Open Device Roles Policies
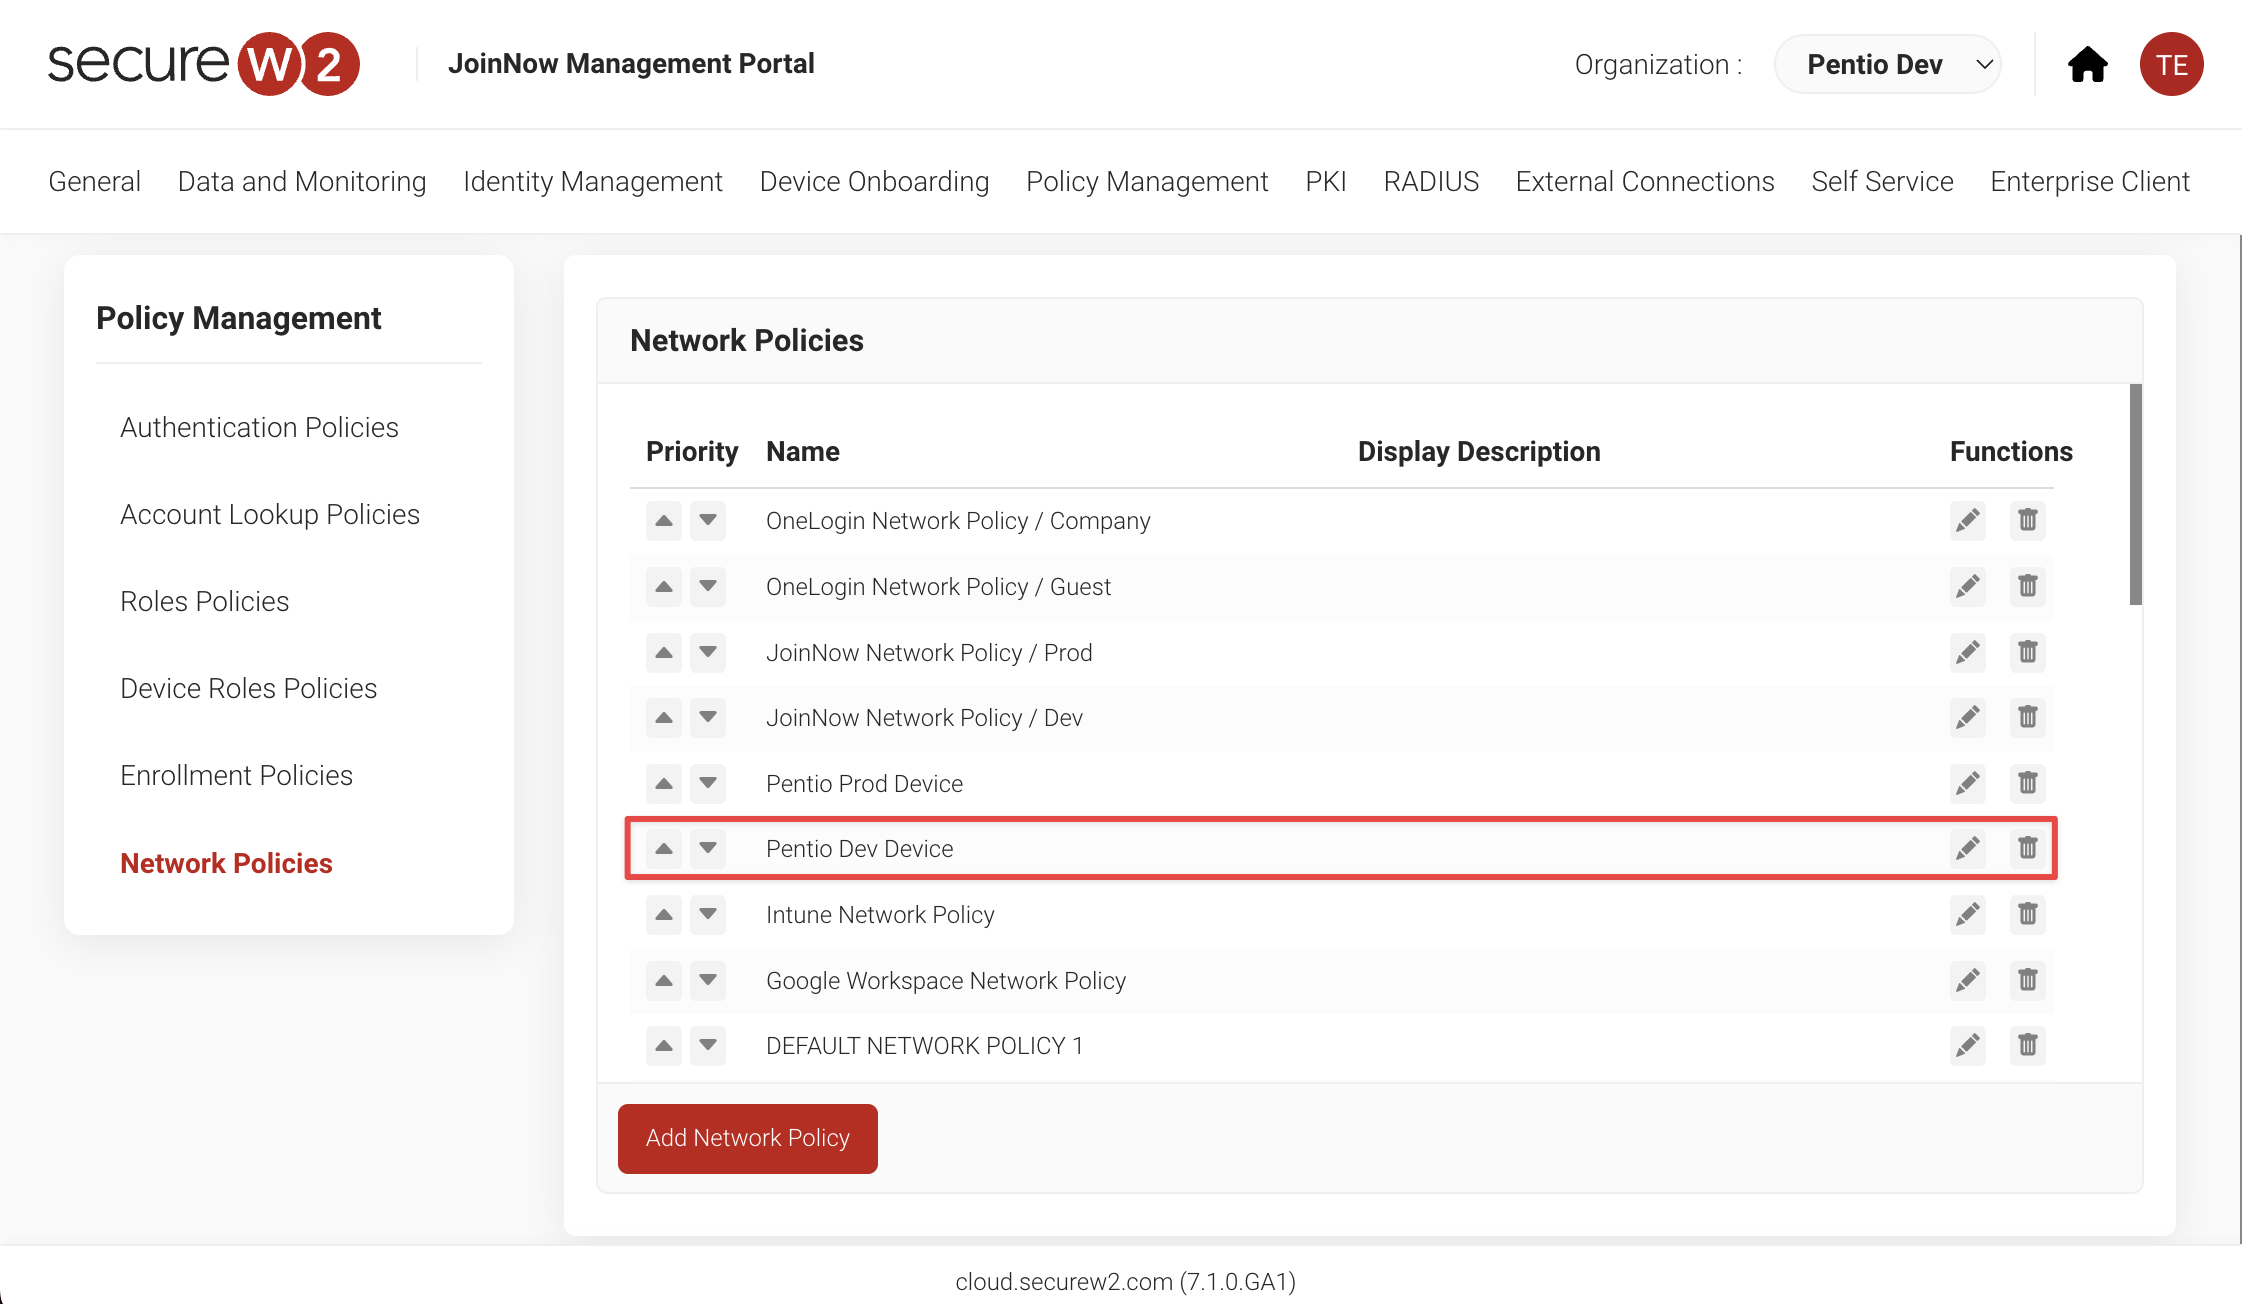2242x1304 pixels. pyautogui.click(x=248, y=688)
